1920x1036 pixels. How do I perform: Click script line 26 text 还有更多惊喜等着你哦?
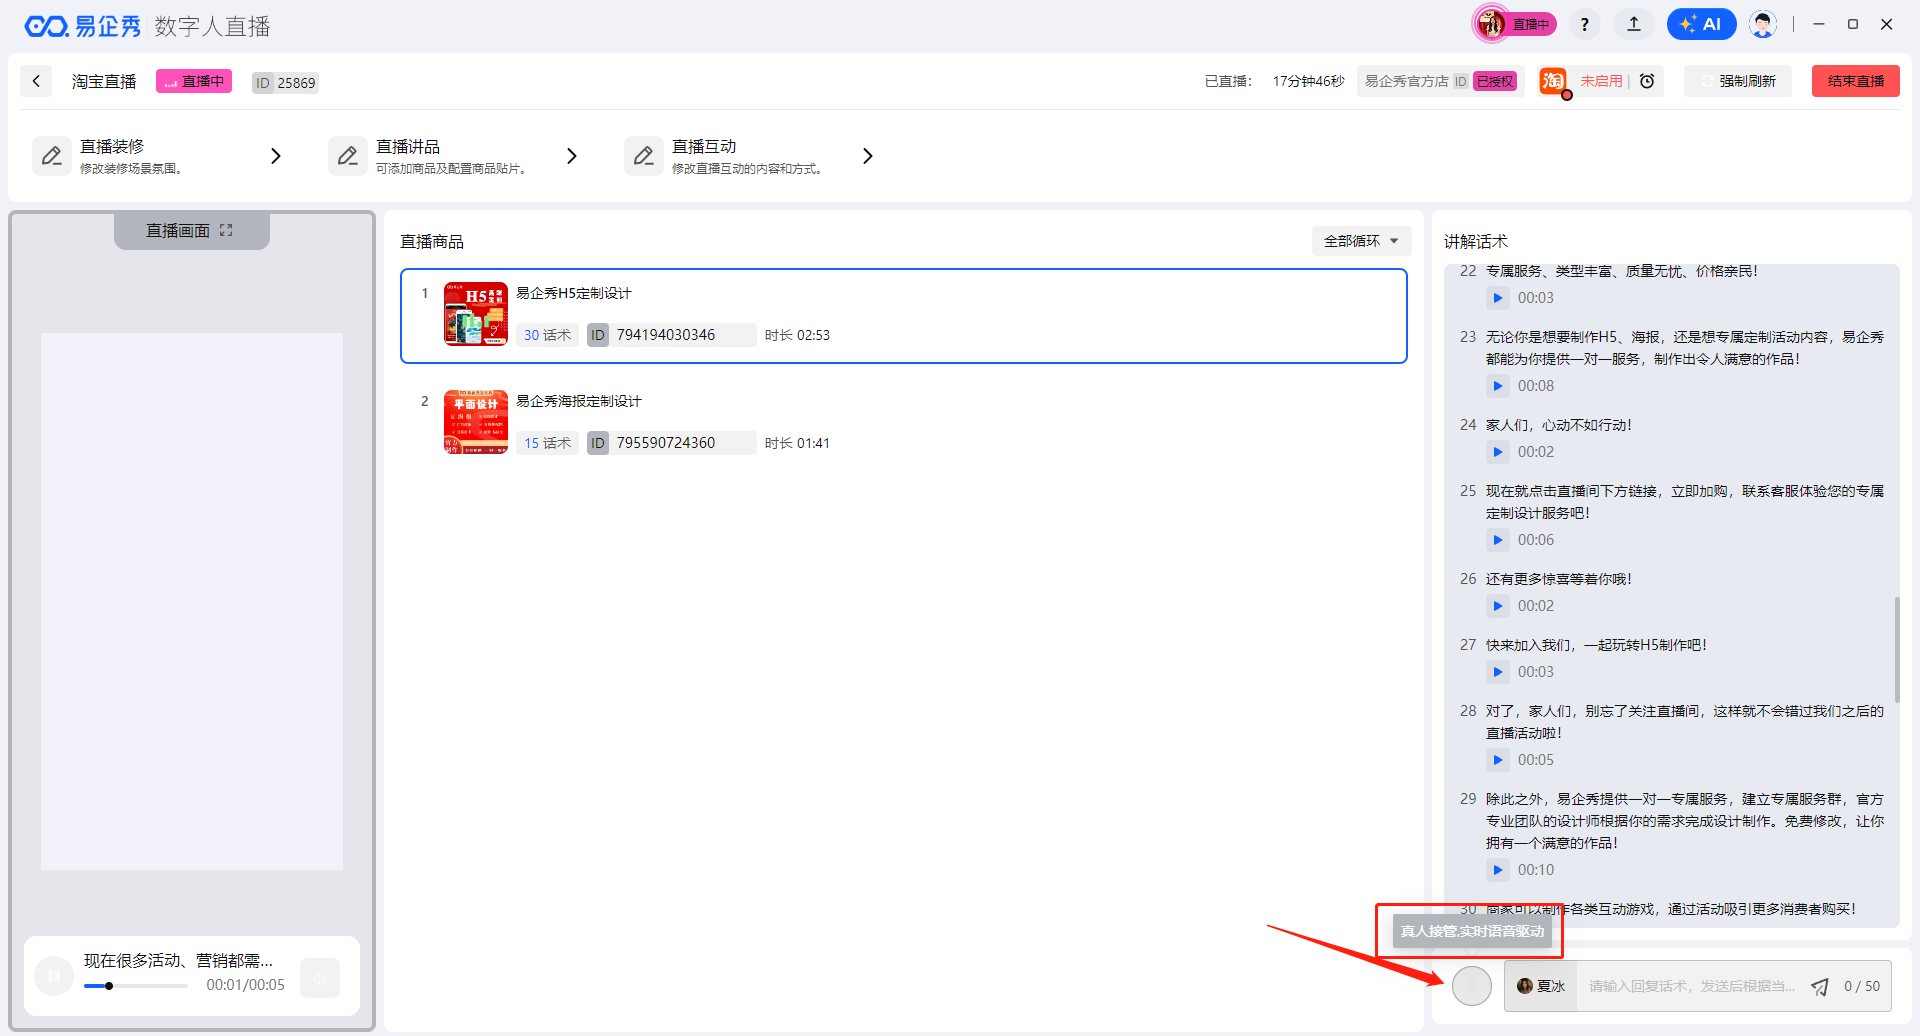(x=1559, y=579)
